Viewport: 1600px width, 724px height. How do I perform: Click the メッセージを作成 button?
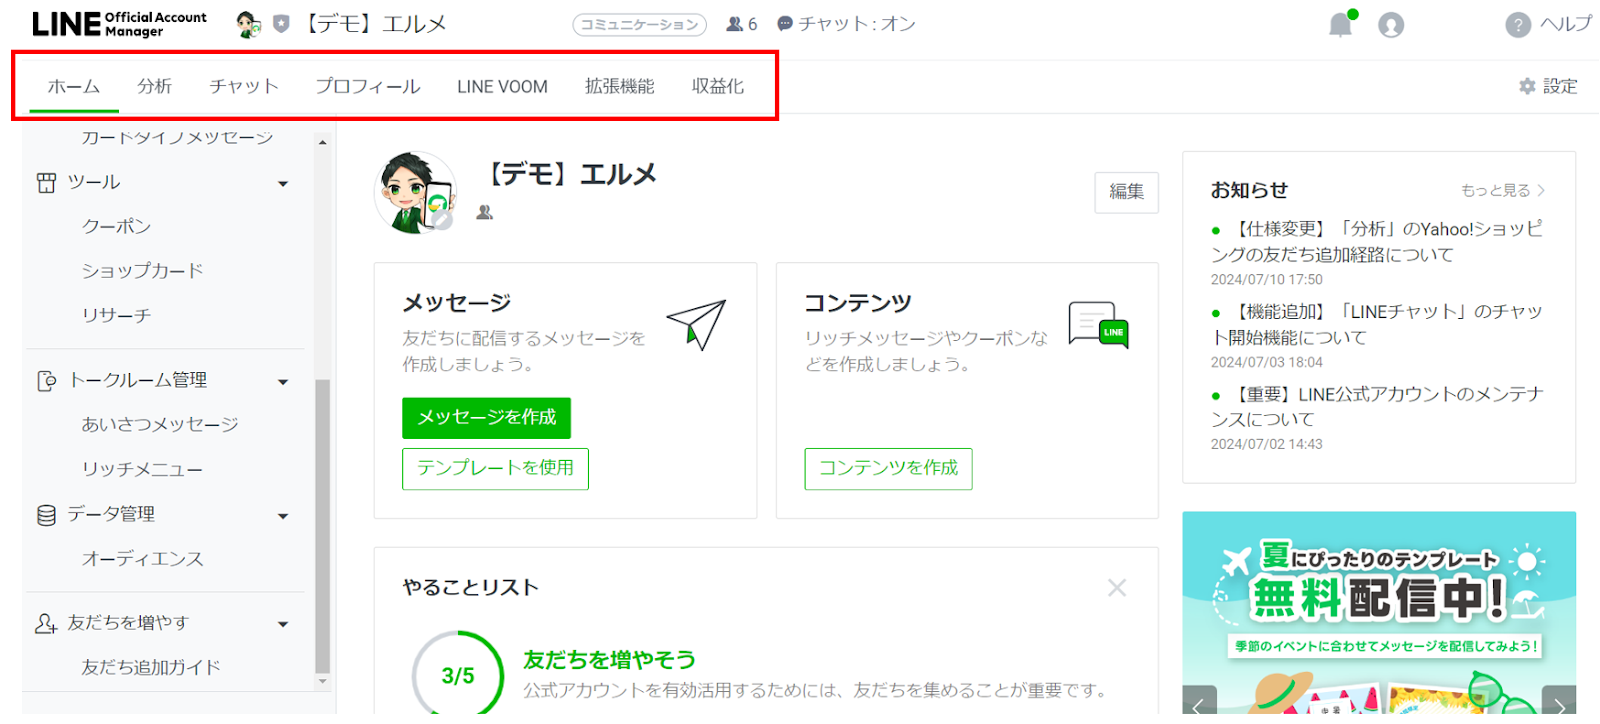(x=487, y=418)
